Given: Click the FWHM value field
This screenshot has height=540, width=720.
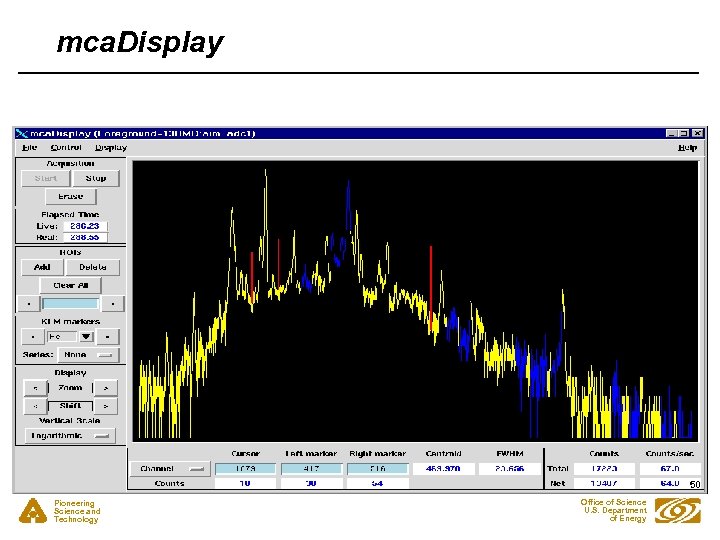Looking at the screenshot, I should coord(509,469).
